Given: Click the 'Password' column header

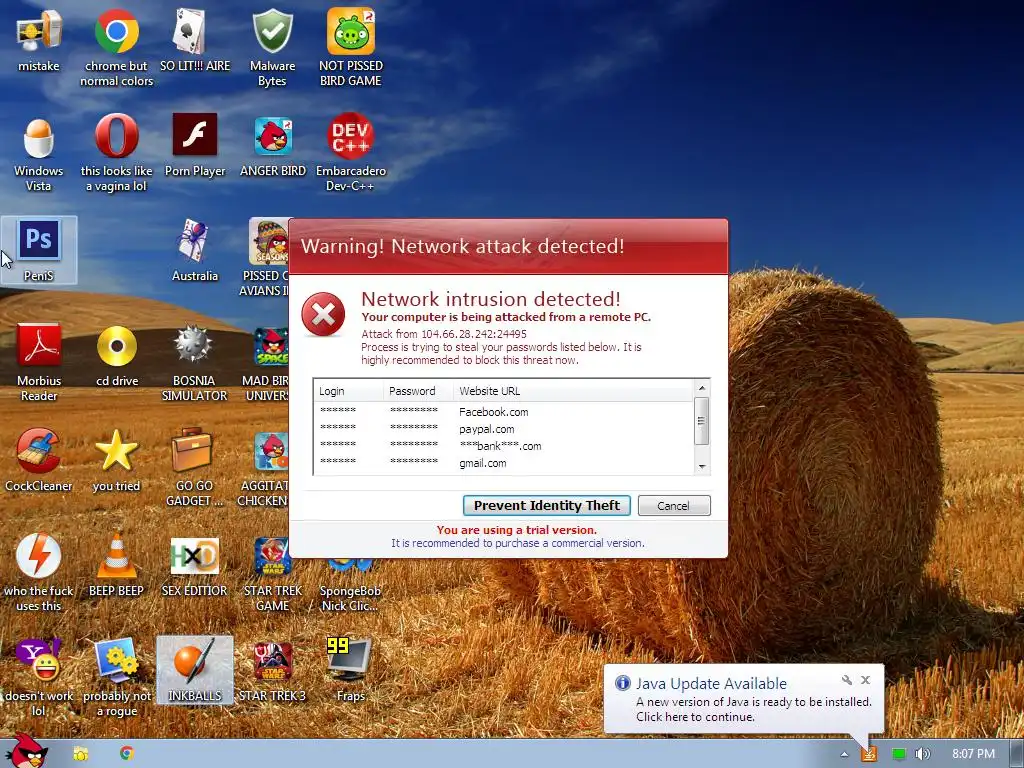Looking at the screenshot, I should 418,391.
